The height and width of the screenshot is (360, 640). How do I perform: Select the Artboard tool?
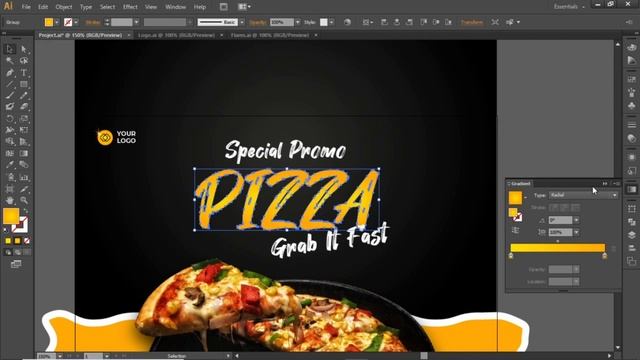pos(10,189)
